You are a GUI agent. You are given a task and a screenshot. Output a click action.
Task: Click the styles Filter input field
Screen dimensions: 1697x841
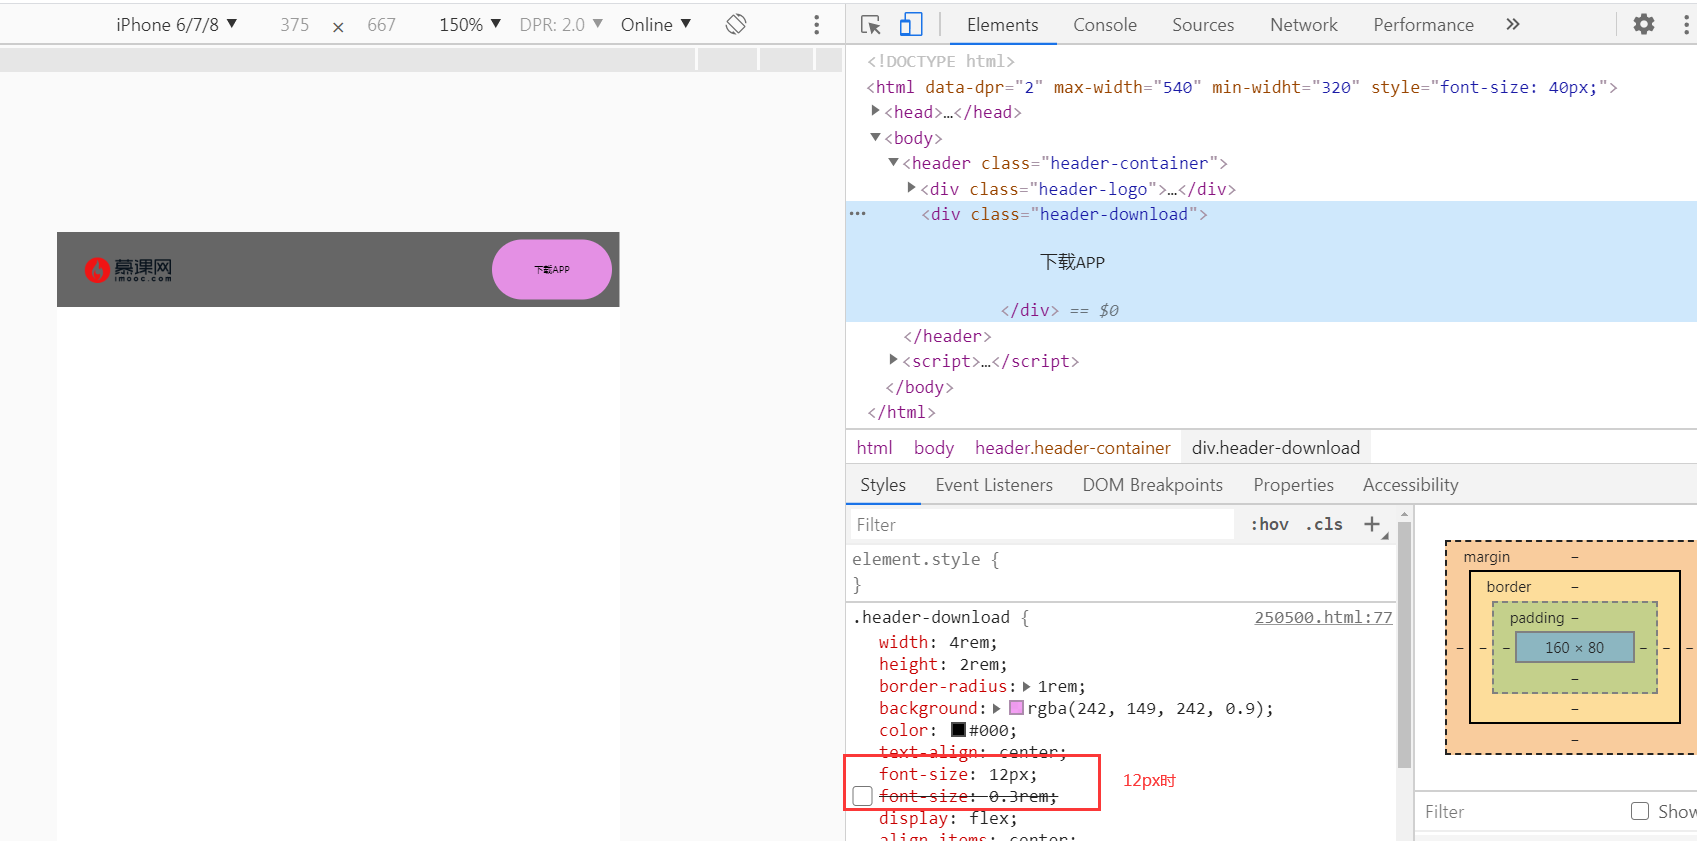[1040, 525]
